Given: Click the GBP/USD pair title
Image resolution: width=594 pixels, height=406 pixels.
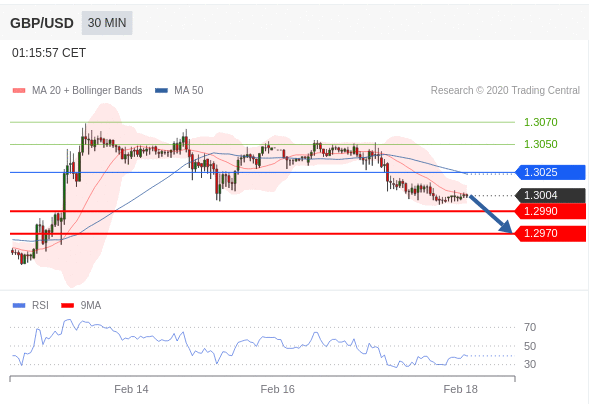Looking at the screenshot, I should [42, 23].
